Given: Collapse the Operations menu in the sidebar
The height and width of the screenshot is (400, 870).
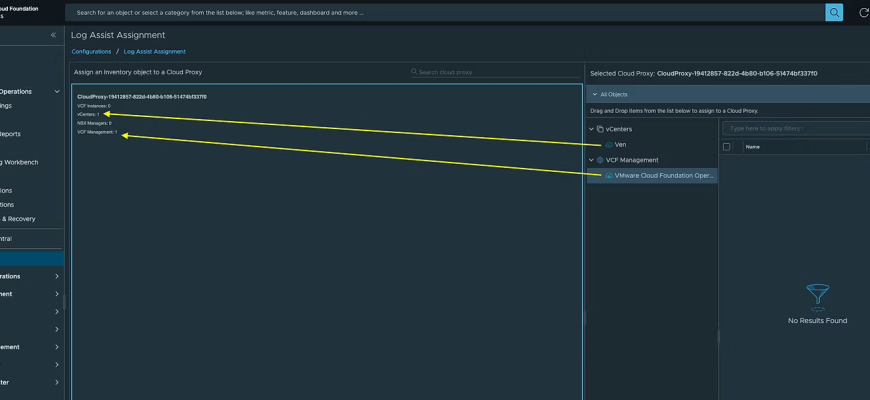Looking at the screenshot, I should 57,92.
